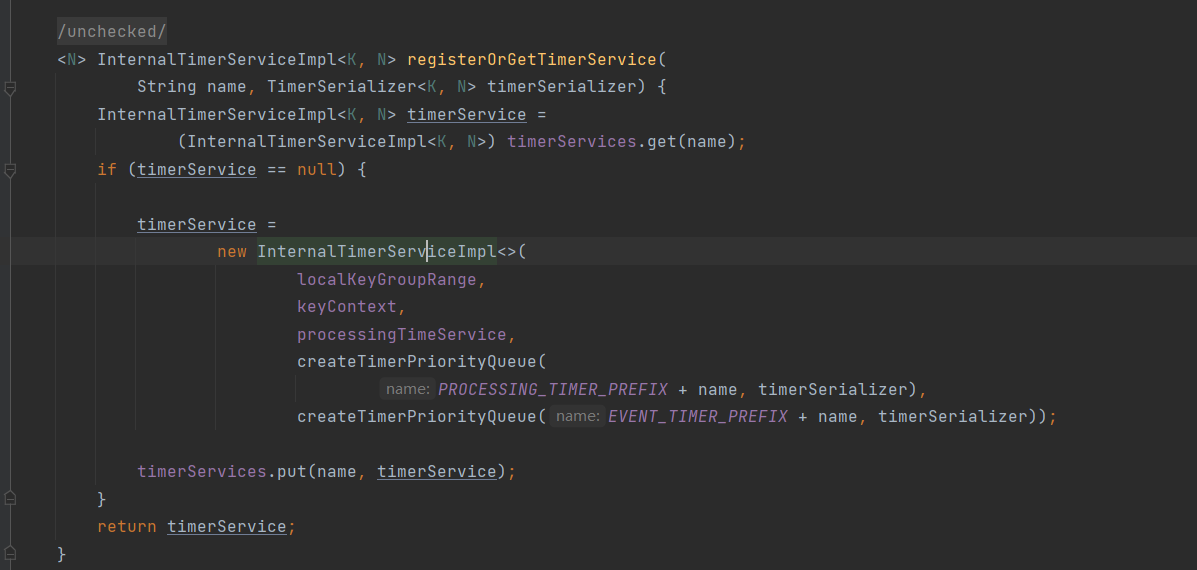Click first createTimerPriorityQueue call on its own line

(417, 362)
